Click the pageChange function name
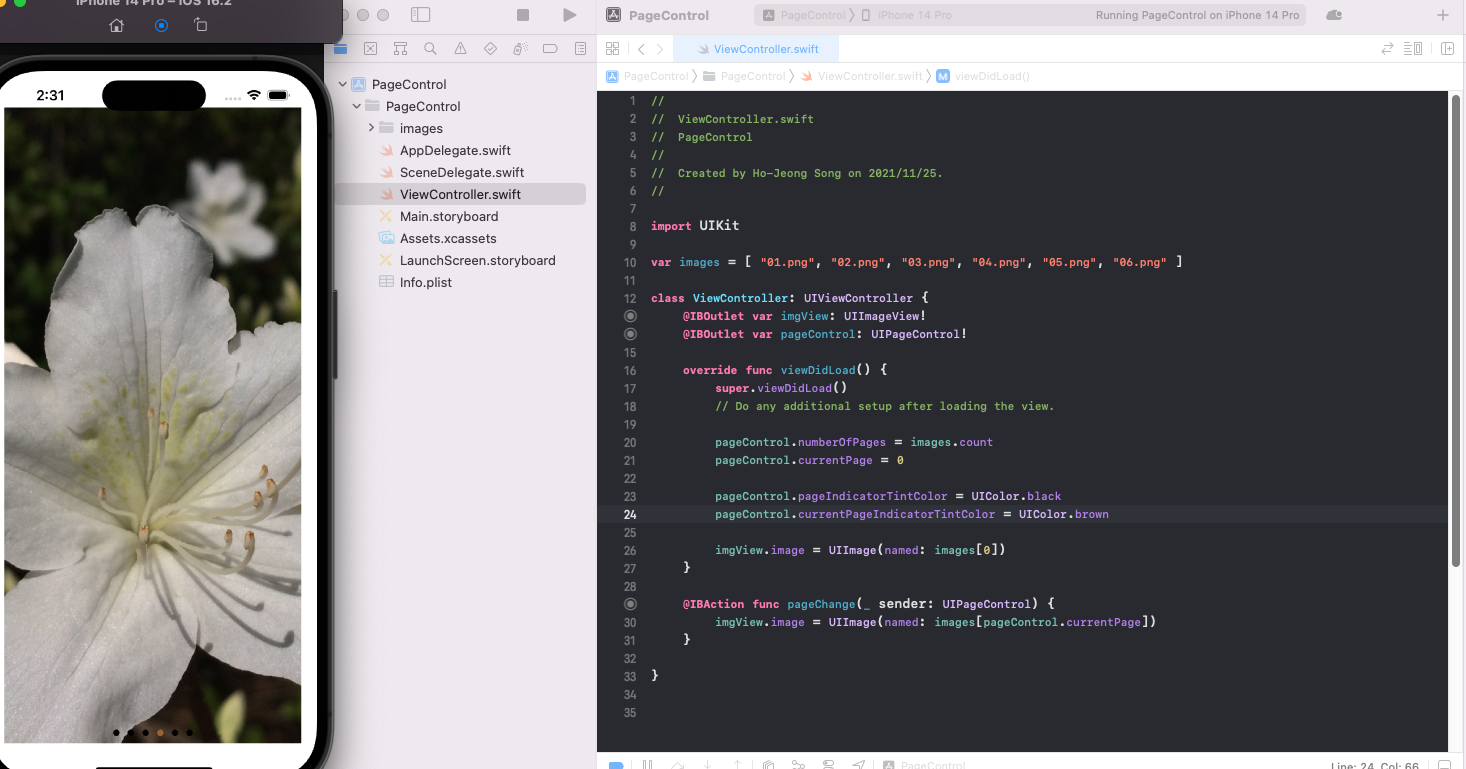This screenshot has height=769, width=1466. pos(821,604)
